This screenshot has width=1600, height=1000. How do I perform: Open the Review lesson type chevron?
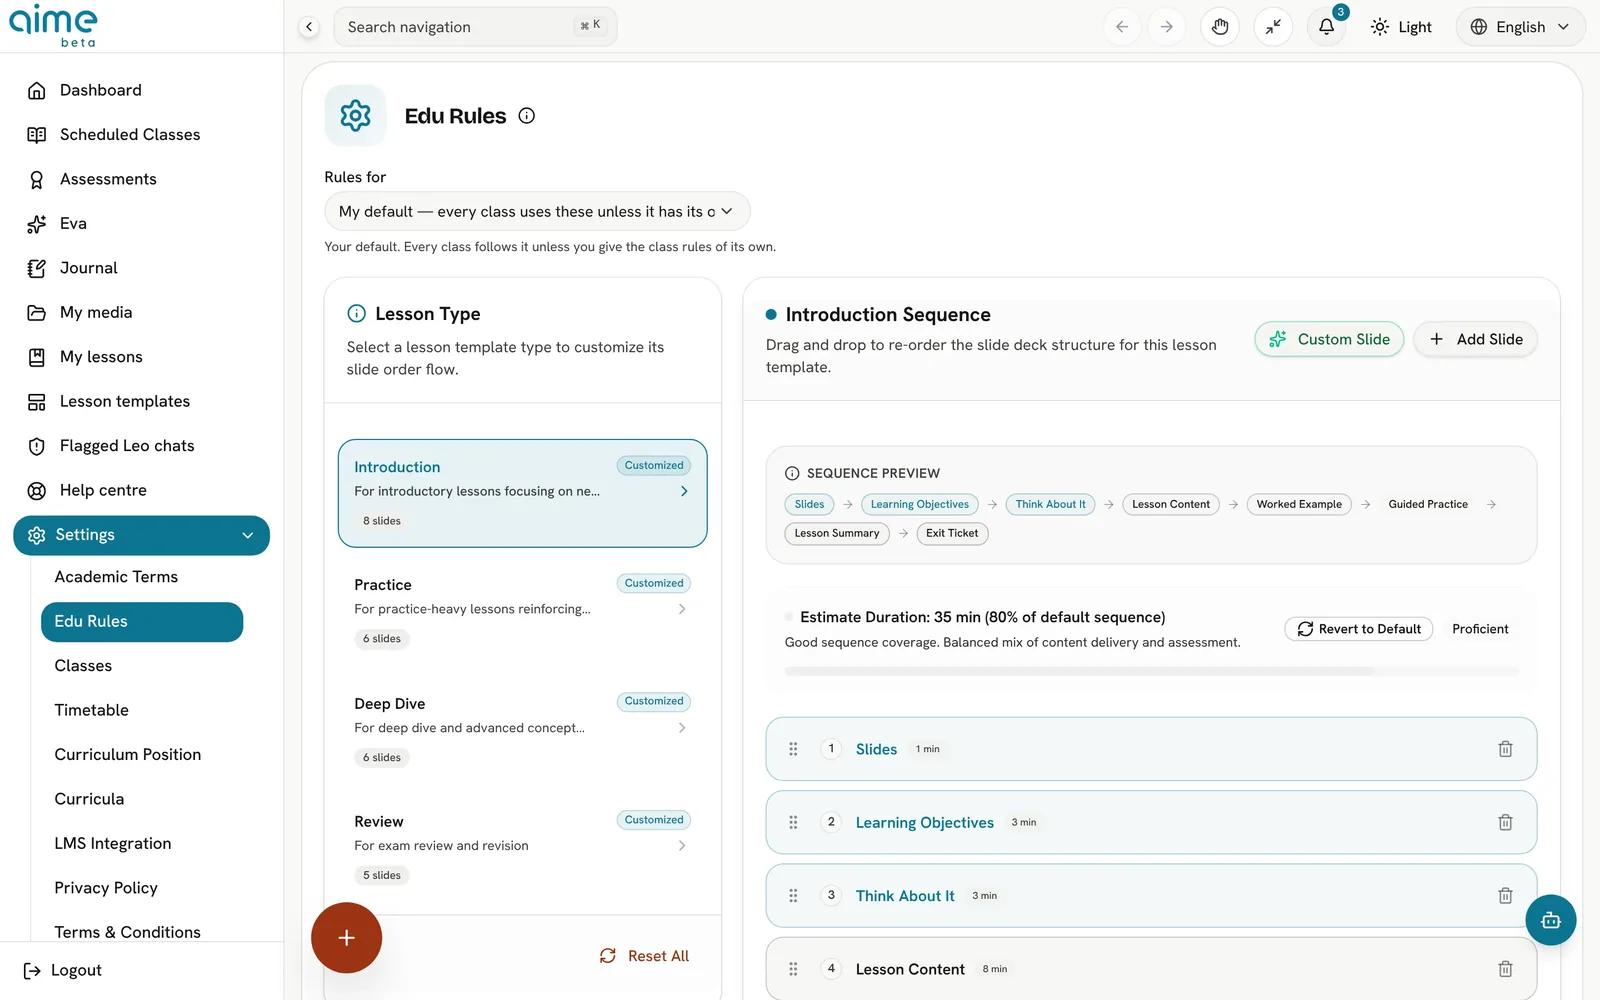click(682, 846)
